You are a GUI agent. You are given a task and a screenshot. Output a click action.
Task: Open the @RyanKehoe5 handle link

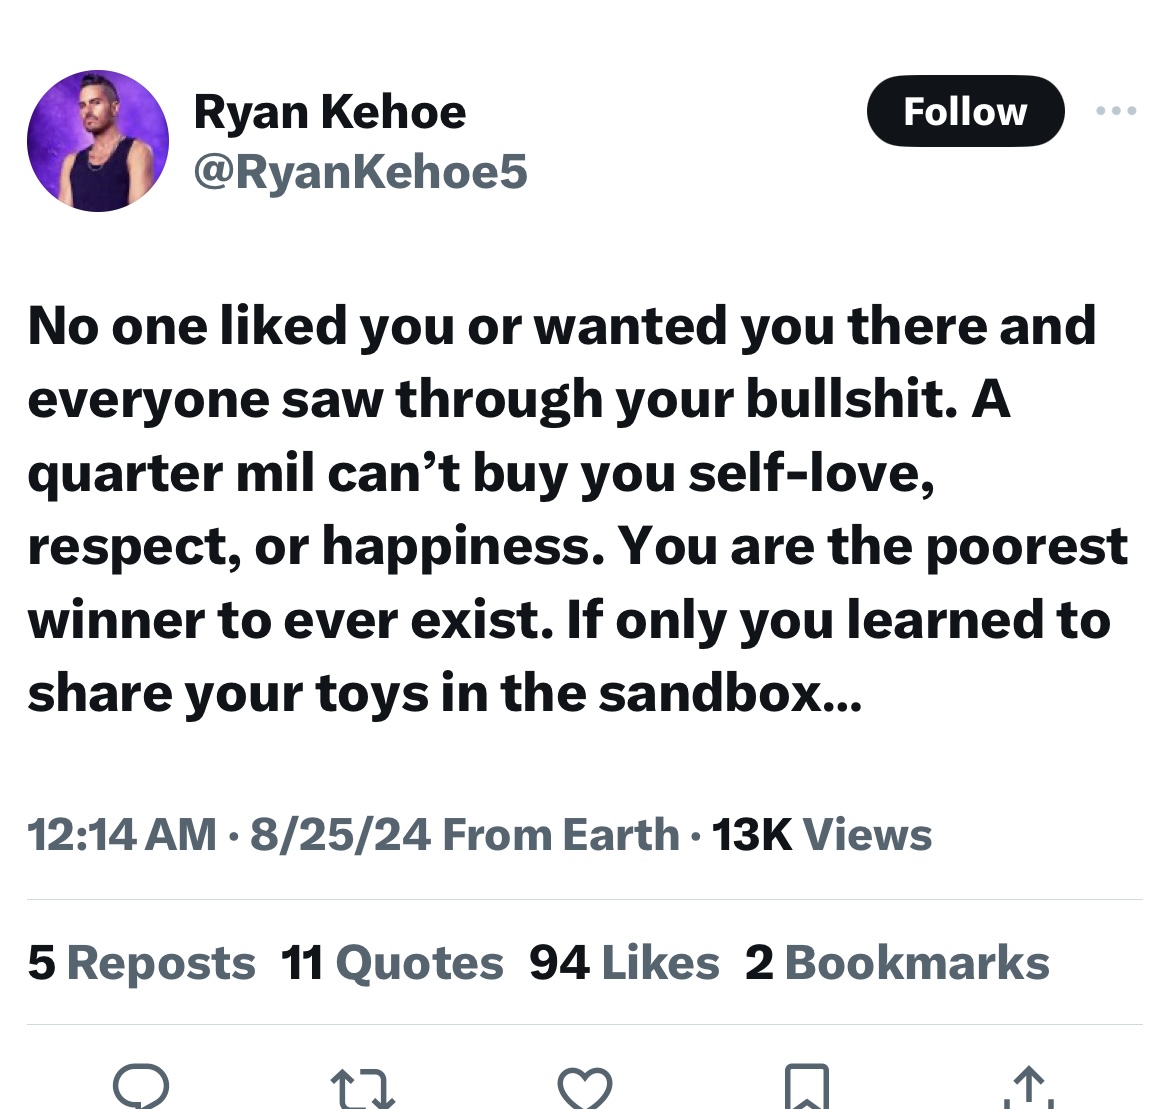360,172
